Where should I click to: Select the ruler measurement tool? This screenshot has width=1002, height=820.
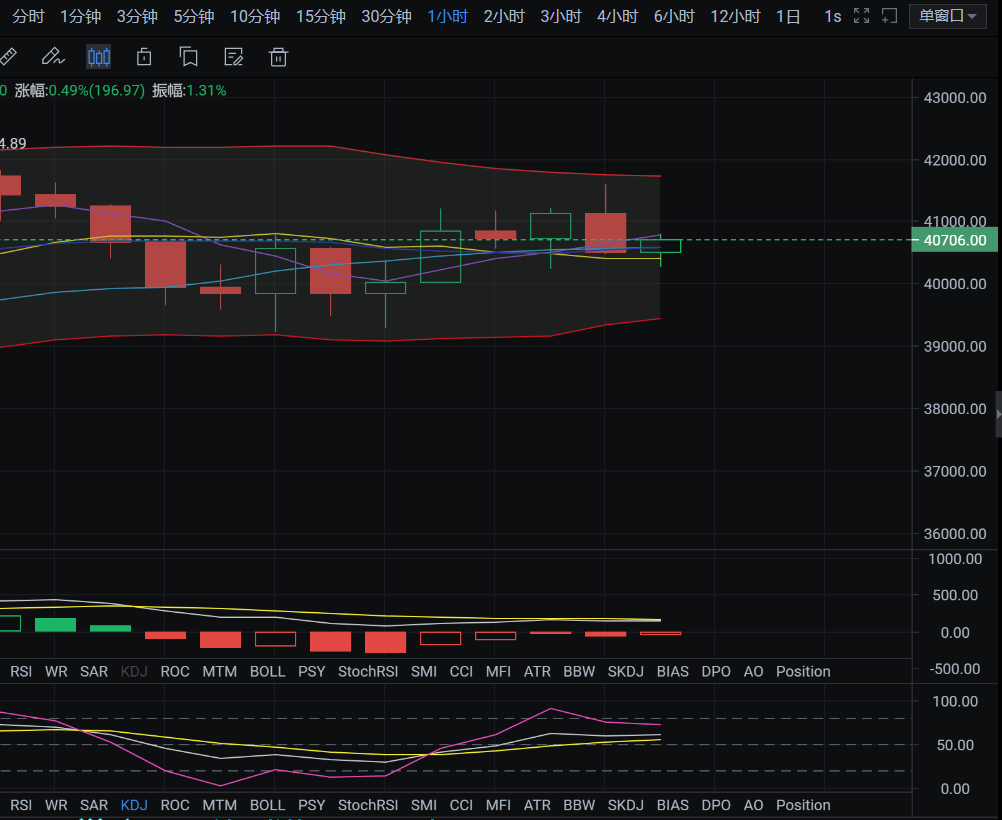coord(6,57)
